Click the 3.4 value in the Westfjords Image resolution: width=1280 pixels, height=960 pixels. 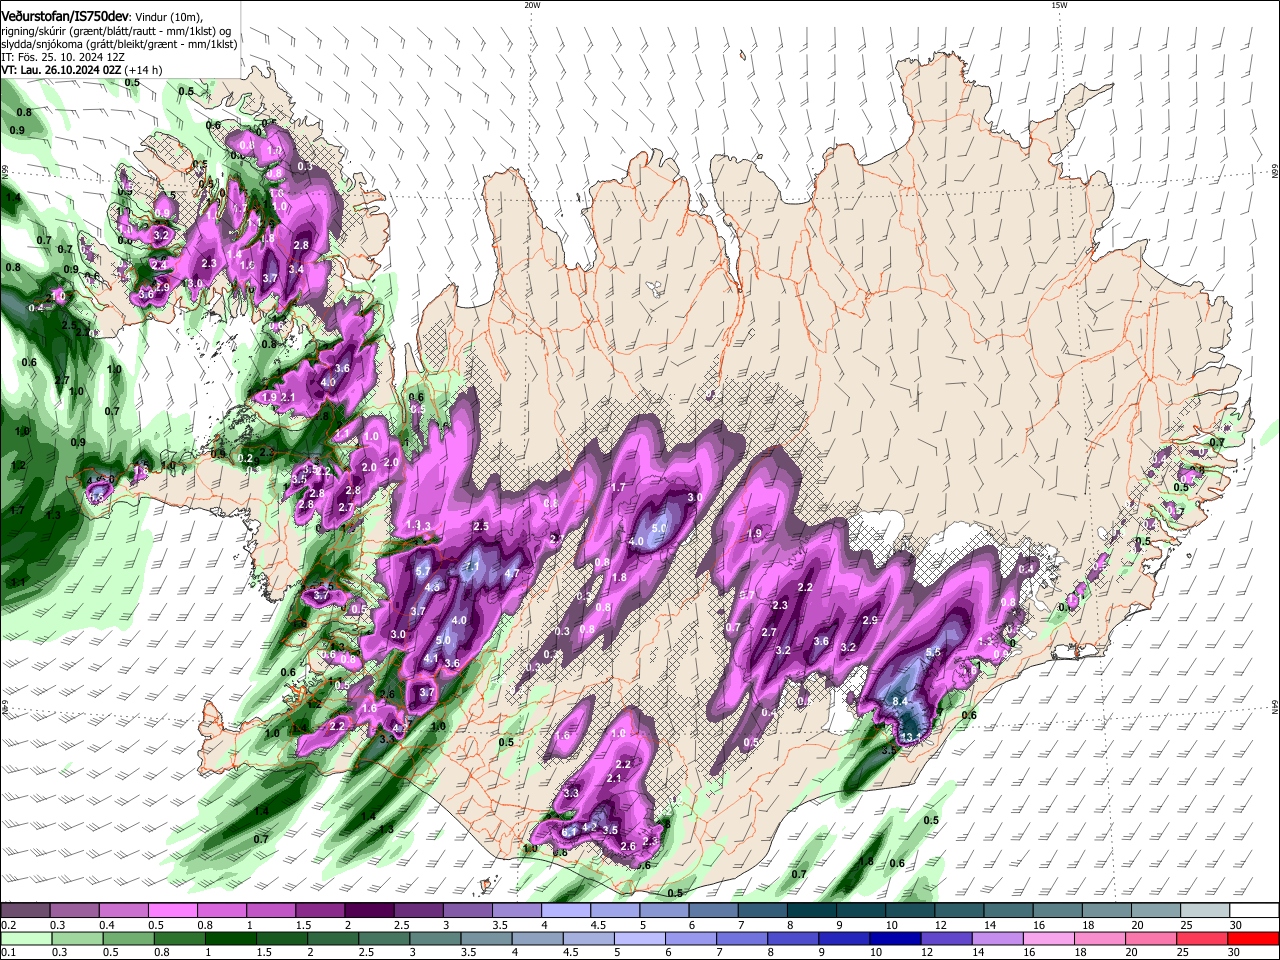(x=296, y=269)
